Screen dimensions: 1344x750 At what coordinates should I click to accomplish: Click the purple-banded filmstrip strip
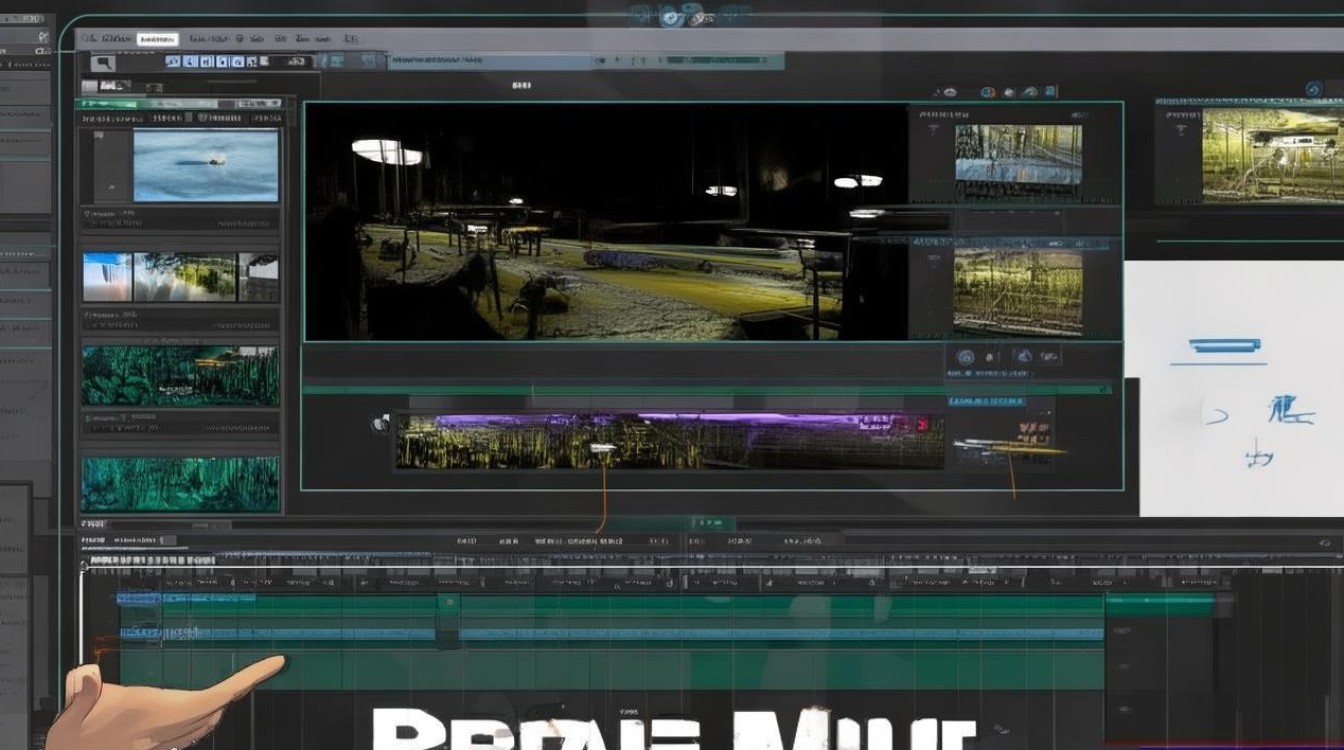coord(670,441)
